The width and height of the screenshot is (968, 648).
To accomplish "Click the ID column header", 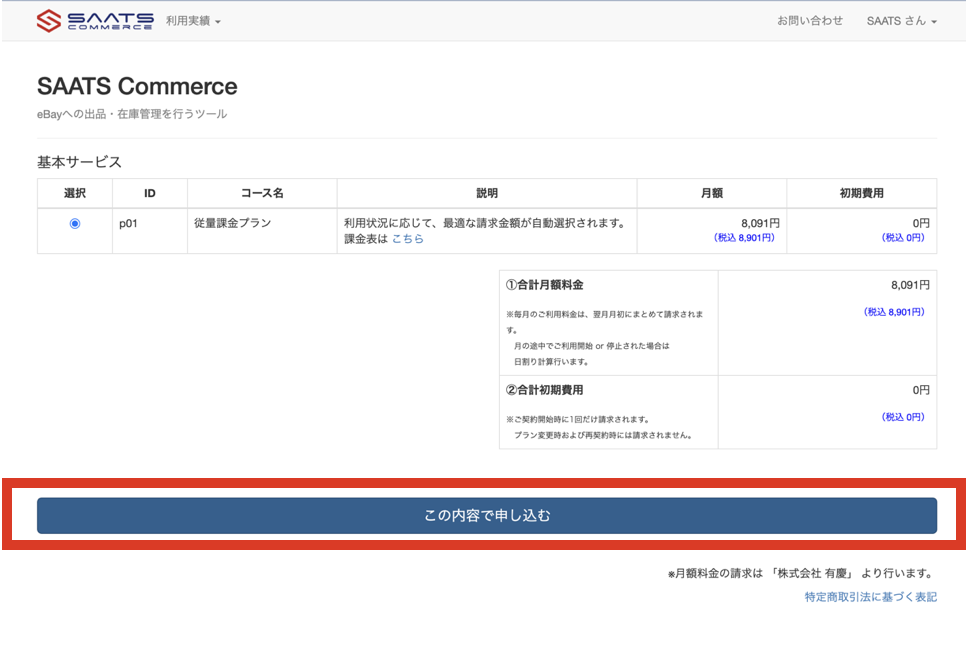I will pyautogui.click(x=150, y=193).
